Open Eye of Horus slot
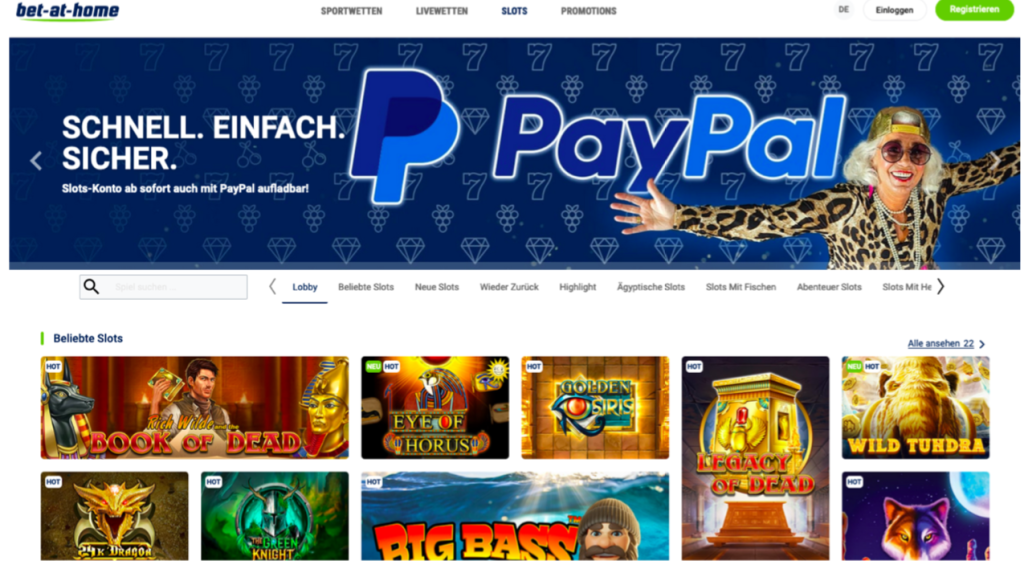This screenshot has width=1024, height=565. [435, 408]
